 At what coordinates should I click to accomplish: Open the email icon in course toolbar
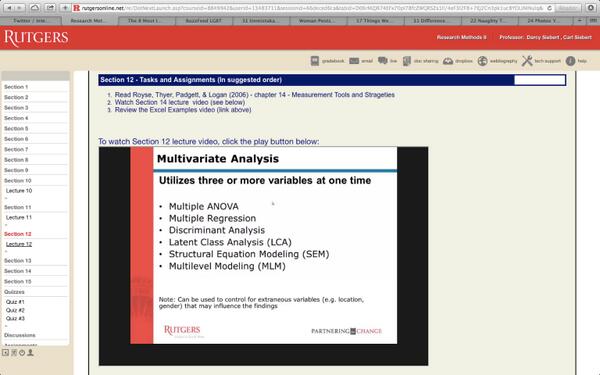pyautogui.click(x=354, y=61)
